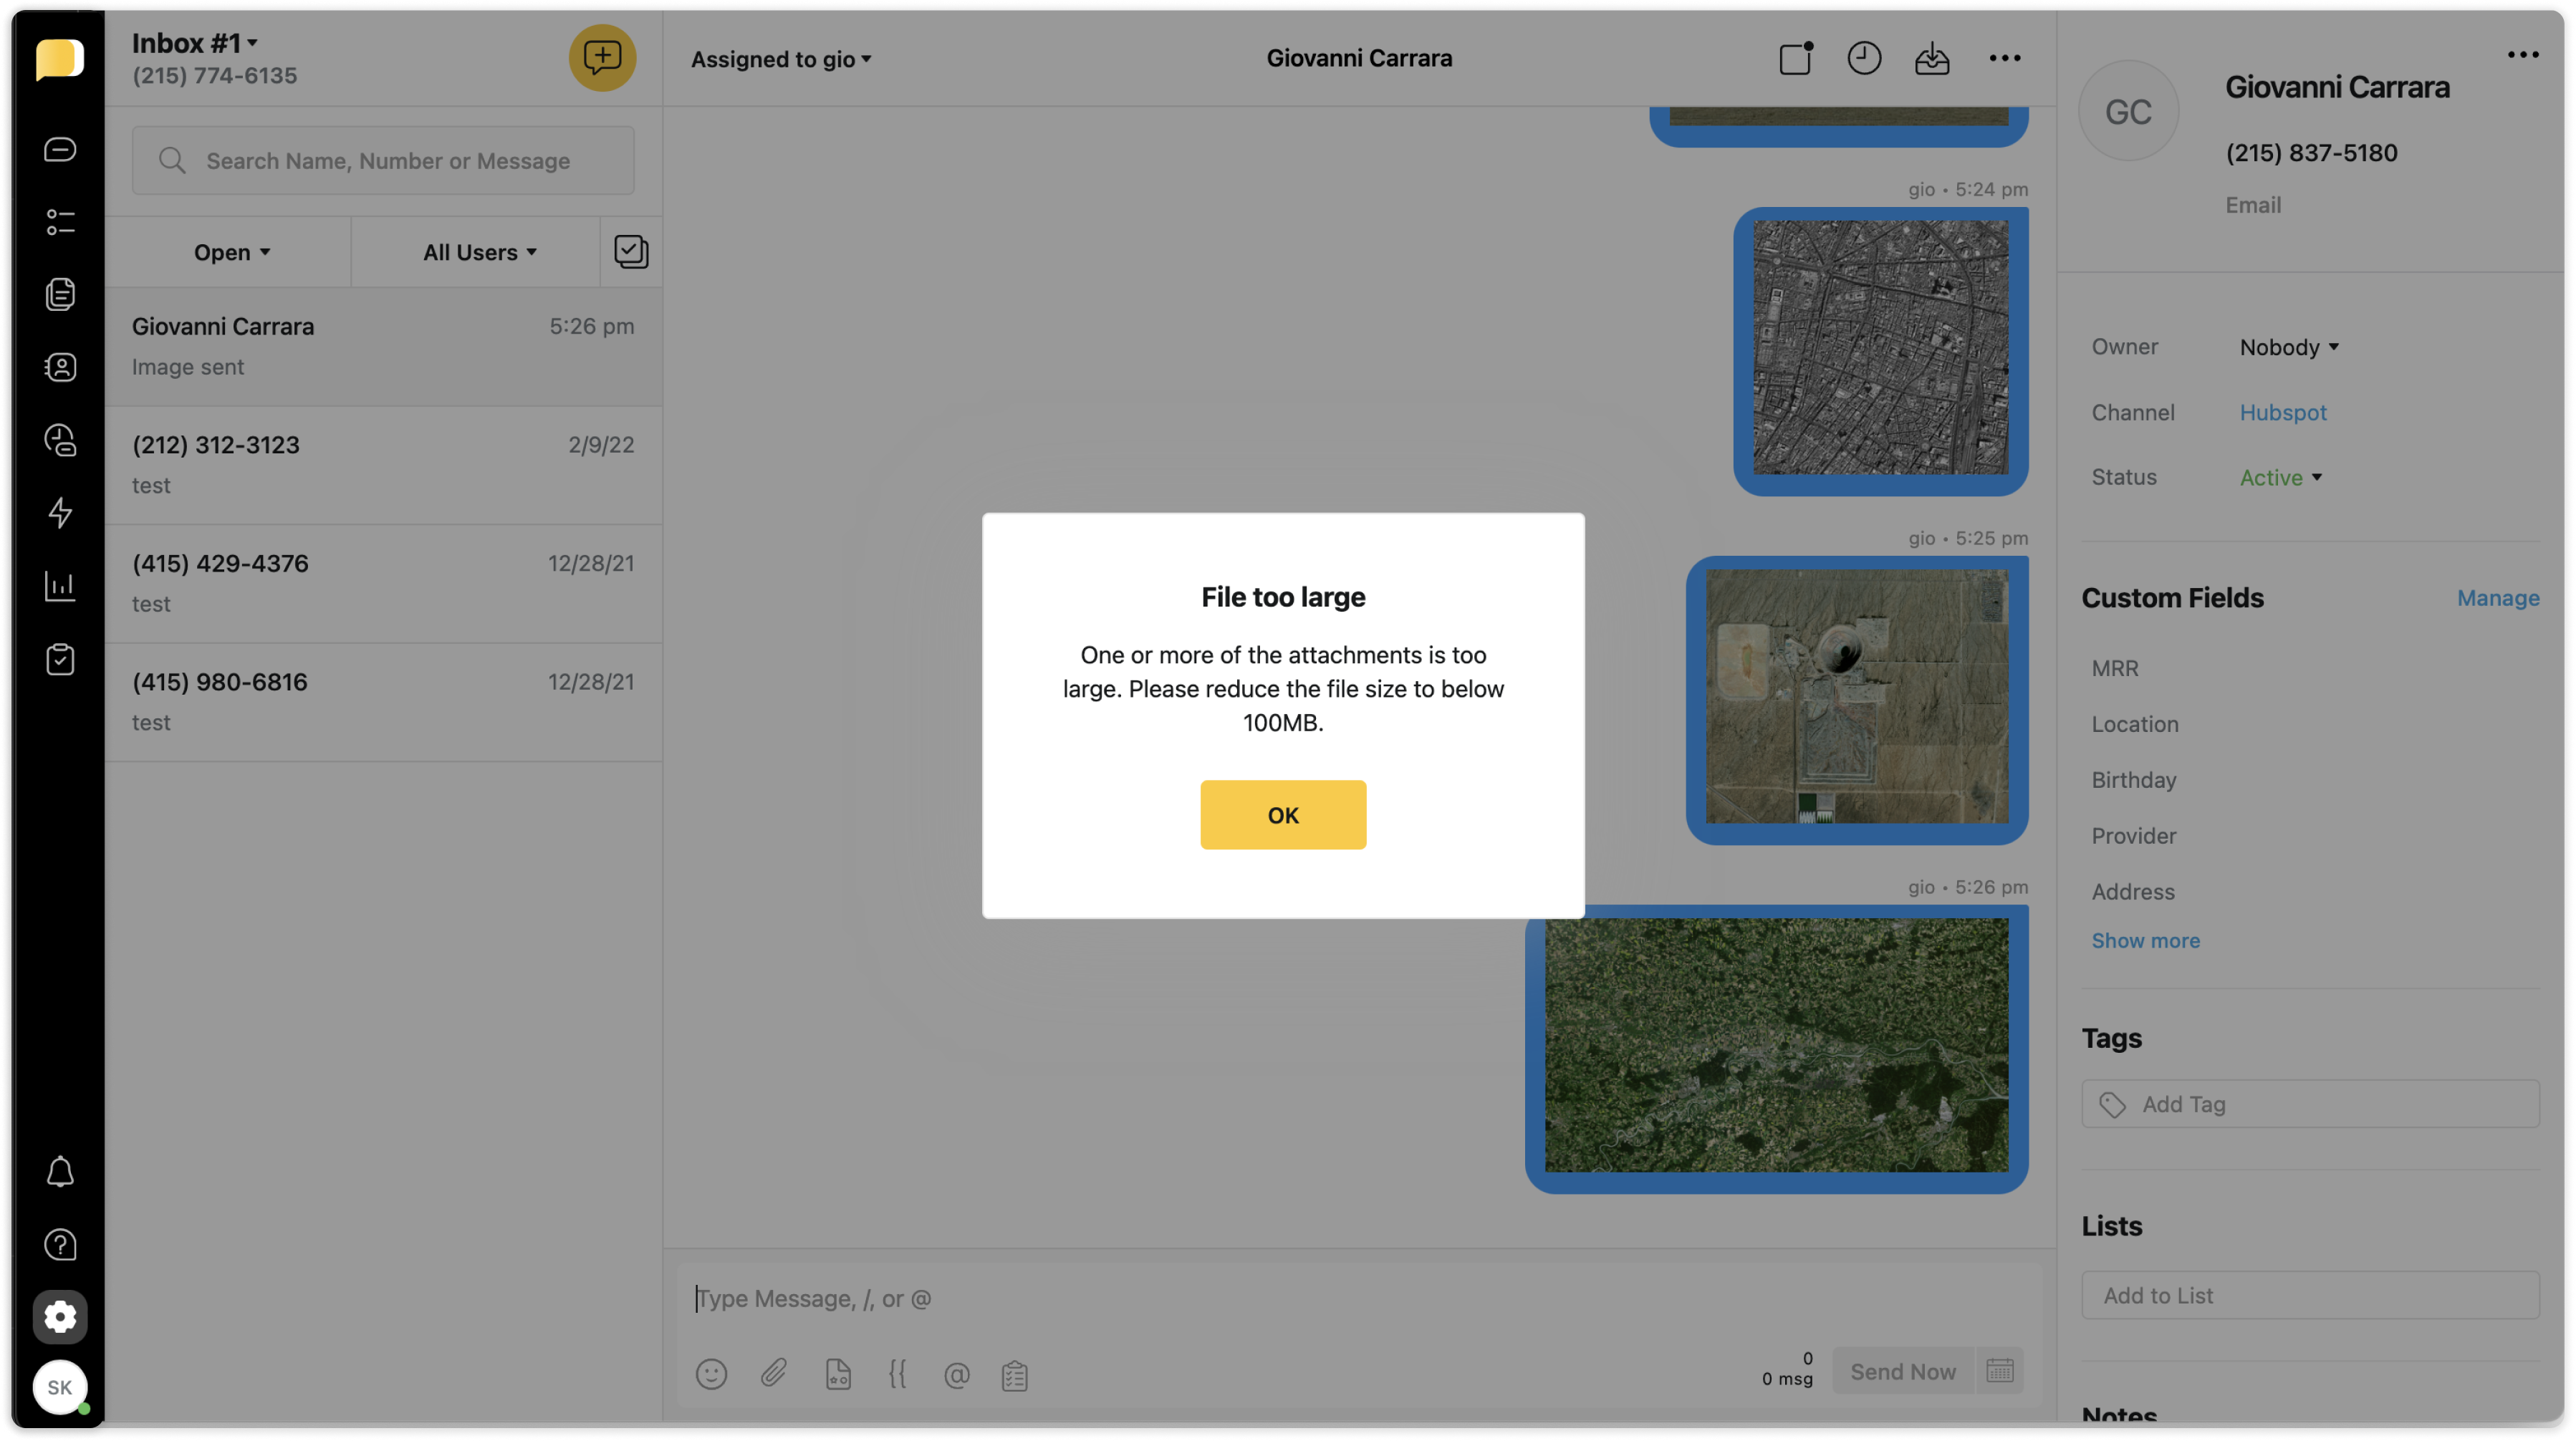
Task: Open the Assigned to gio menu
Action: pos(780,59)
